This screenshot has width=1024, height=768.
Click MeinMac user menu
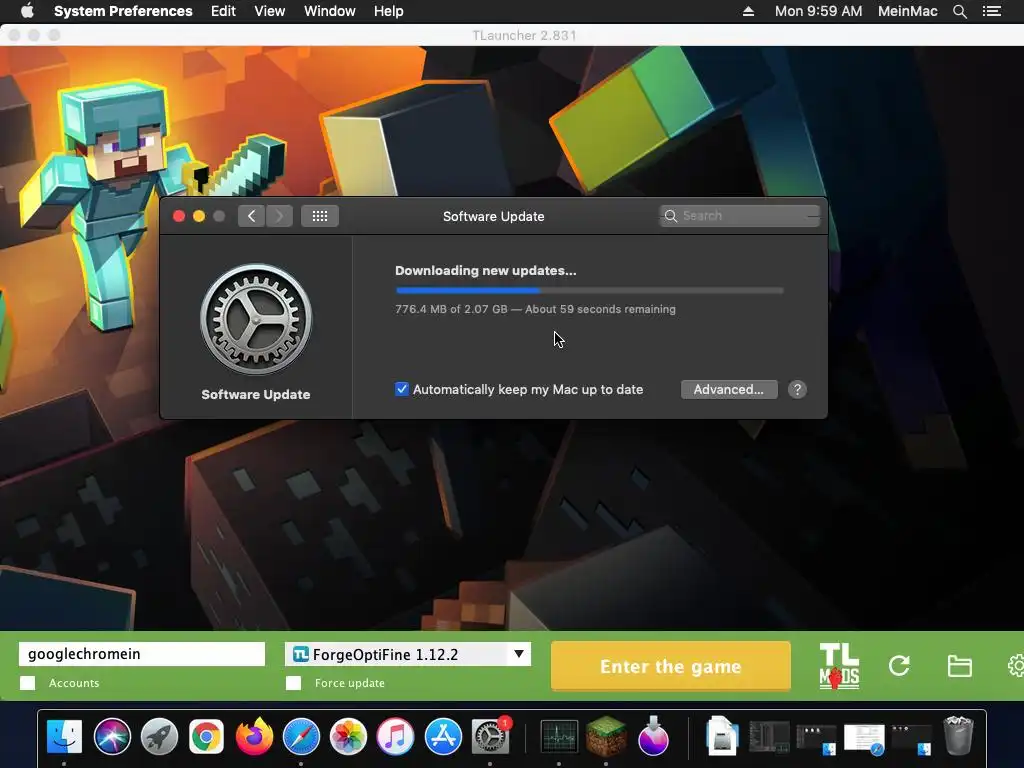pyautogui.click(x=907, y=11)
